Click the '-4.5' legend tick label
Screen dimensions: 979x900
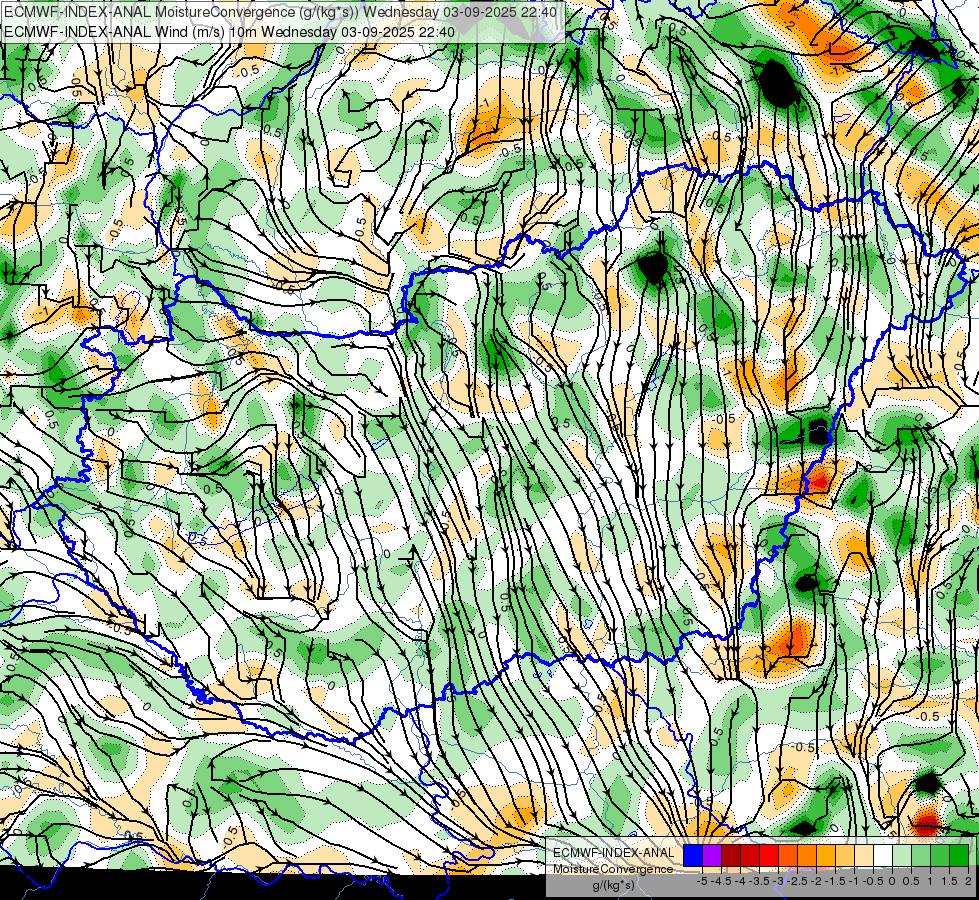point(721,881)
